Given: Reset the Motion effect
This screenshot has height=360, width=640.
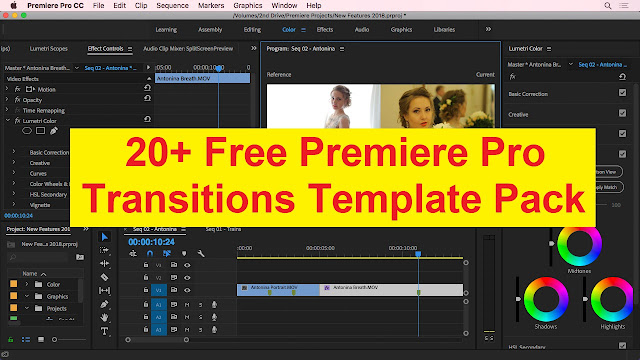Looking at the screenshot, I should point(147,88).
